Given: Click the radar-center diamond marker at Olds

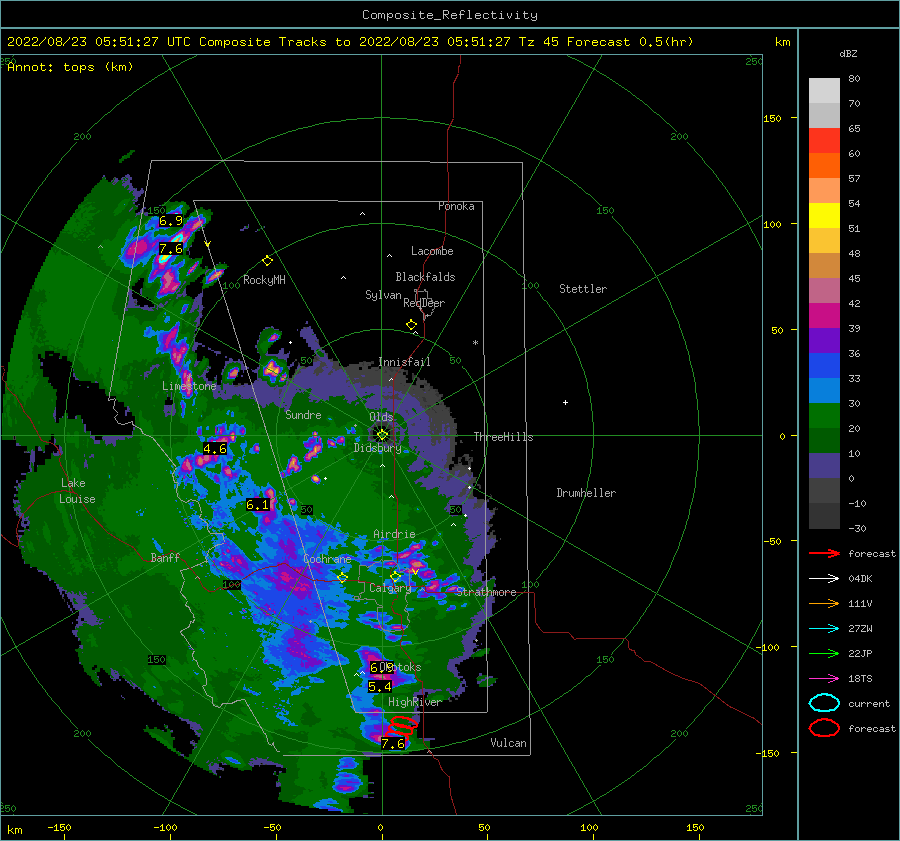Looking at the screenshot, I should tap(382, 435).
